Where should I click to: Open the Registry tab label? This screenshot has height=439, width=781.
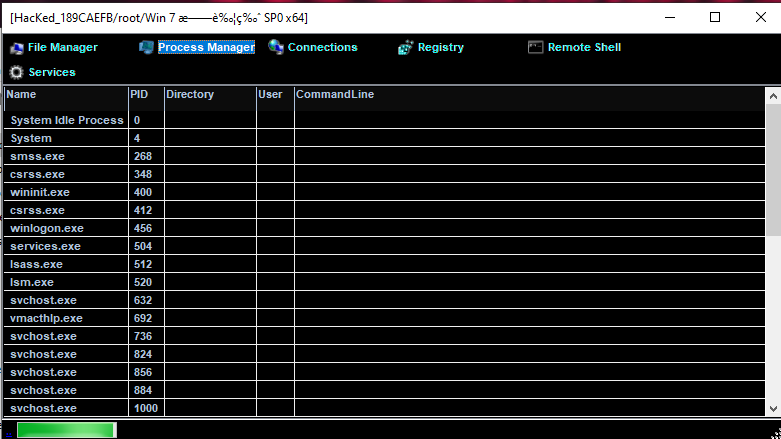click(440, 47)
